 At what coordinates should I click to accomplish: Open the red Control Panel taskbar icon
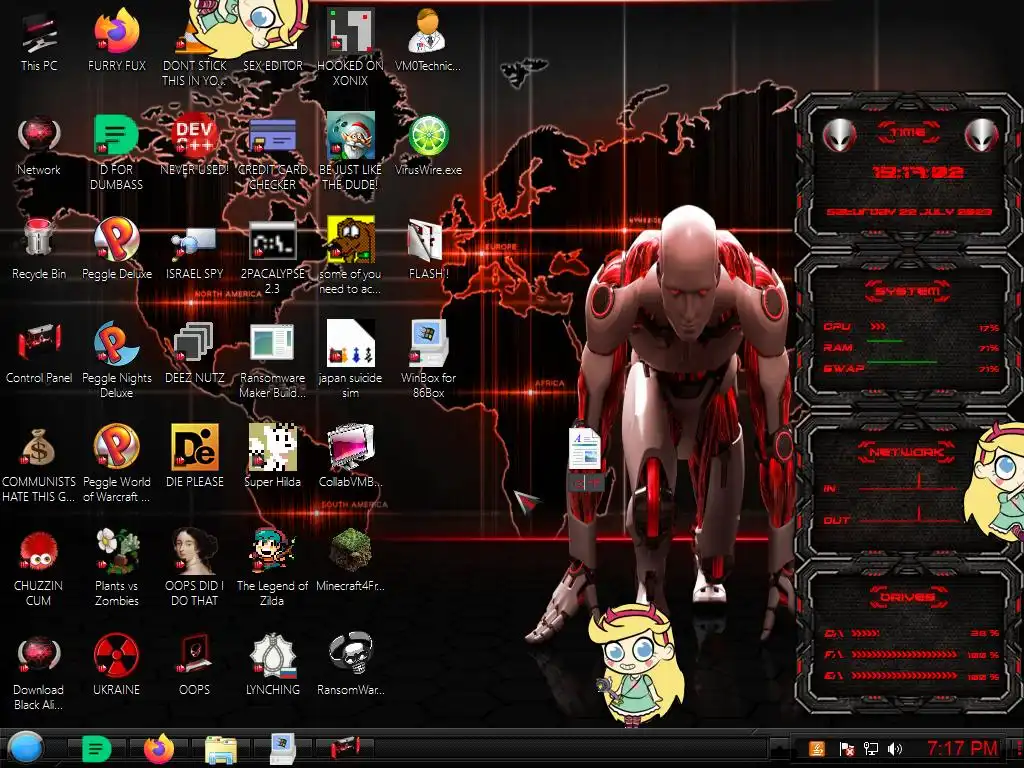click(345, 748)
